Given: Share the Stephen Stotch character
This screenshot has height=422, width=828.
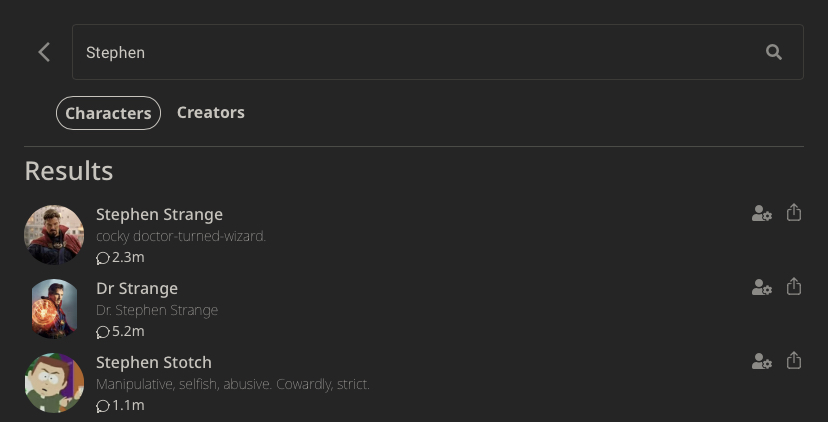Looking at the screenshot, I should click(x=794, y=360).
